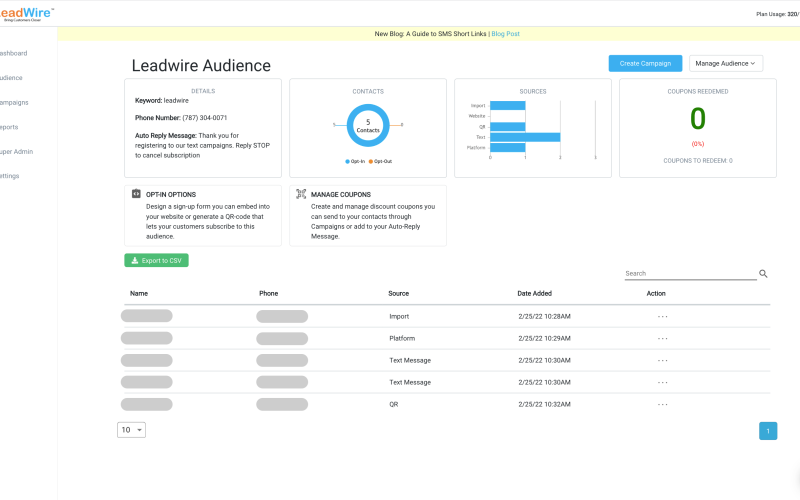The width and height of the screenshot is (800, 500).
Task: Click the Opt-In Options embed icon
Action: pyautogui.click(x=136, y=194)
